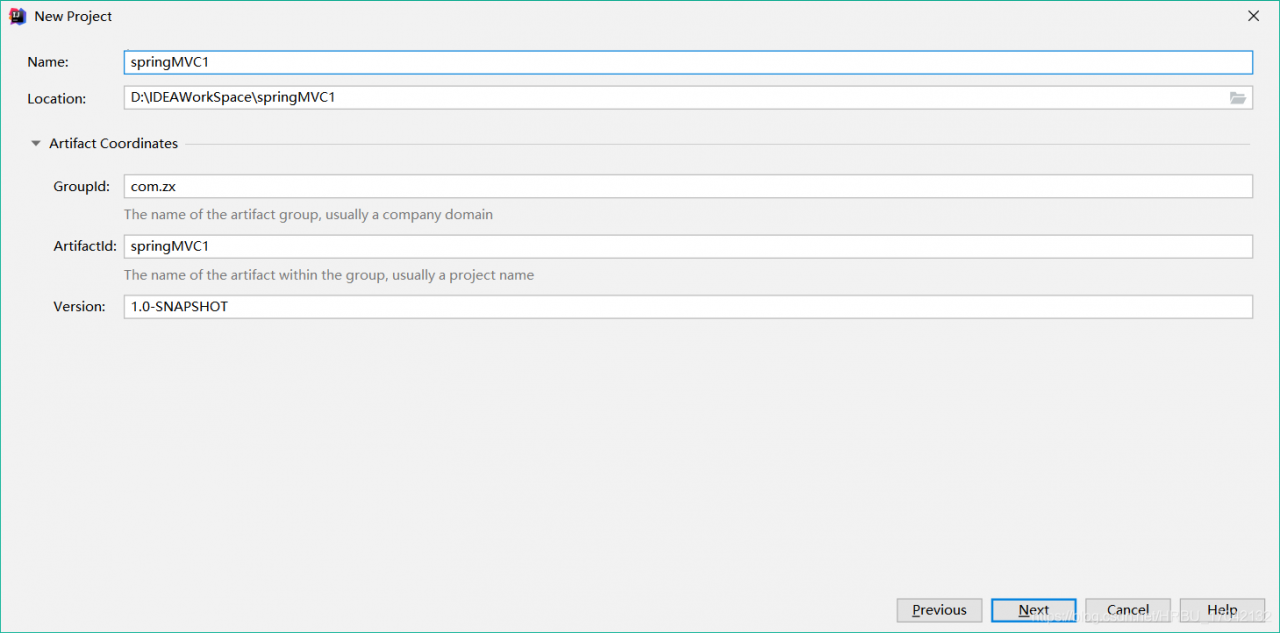Click the "Location:" label
The height and width of the screenshot is (633, 1280).
coord(57,99)
